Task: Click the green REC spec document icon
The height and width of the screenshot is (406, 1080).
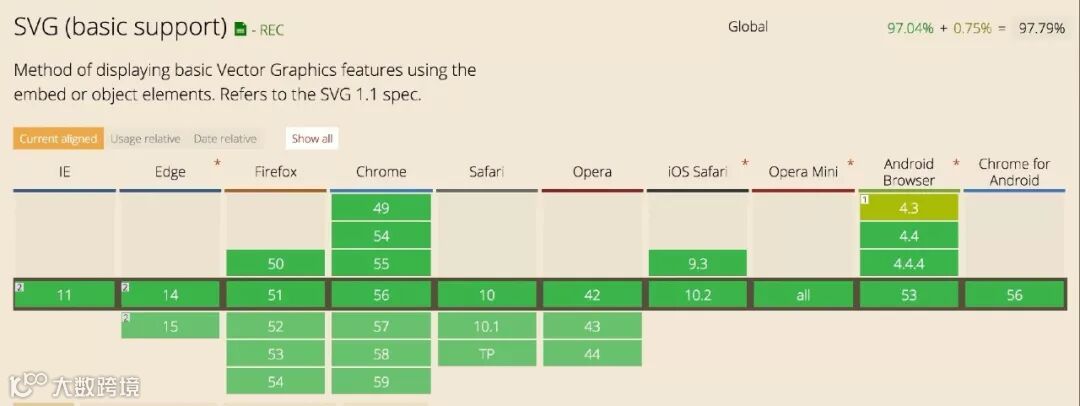Action: pos(240,30)
